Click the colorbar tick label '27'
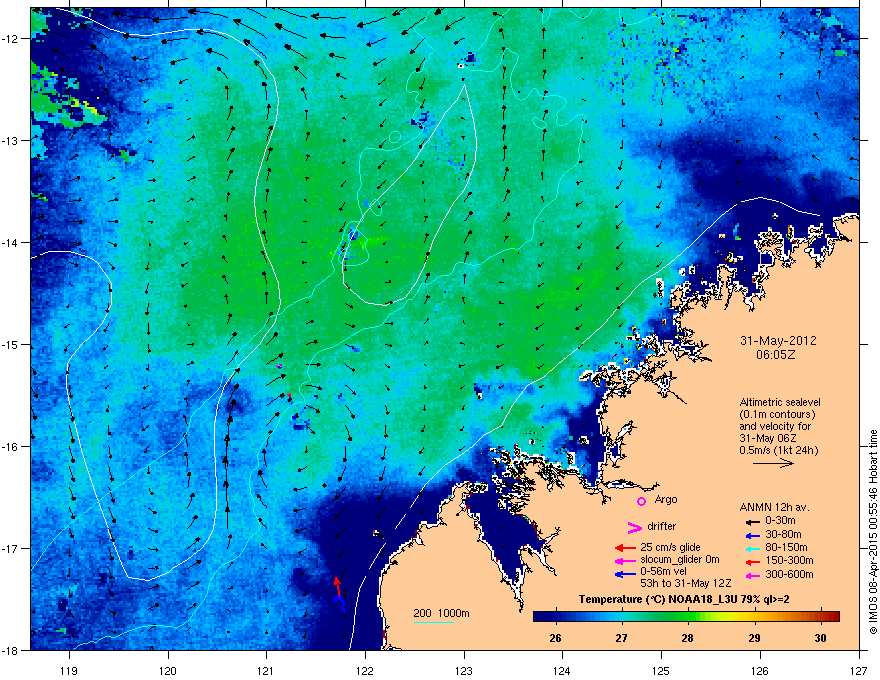880x680 pixels. 621,638
